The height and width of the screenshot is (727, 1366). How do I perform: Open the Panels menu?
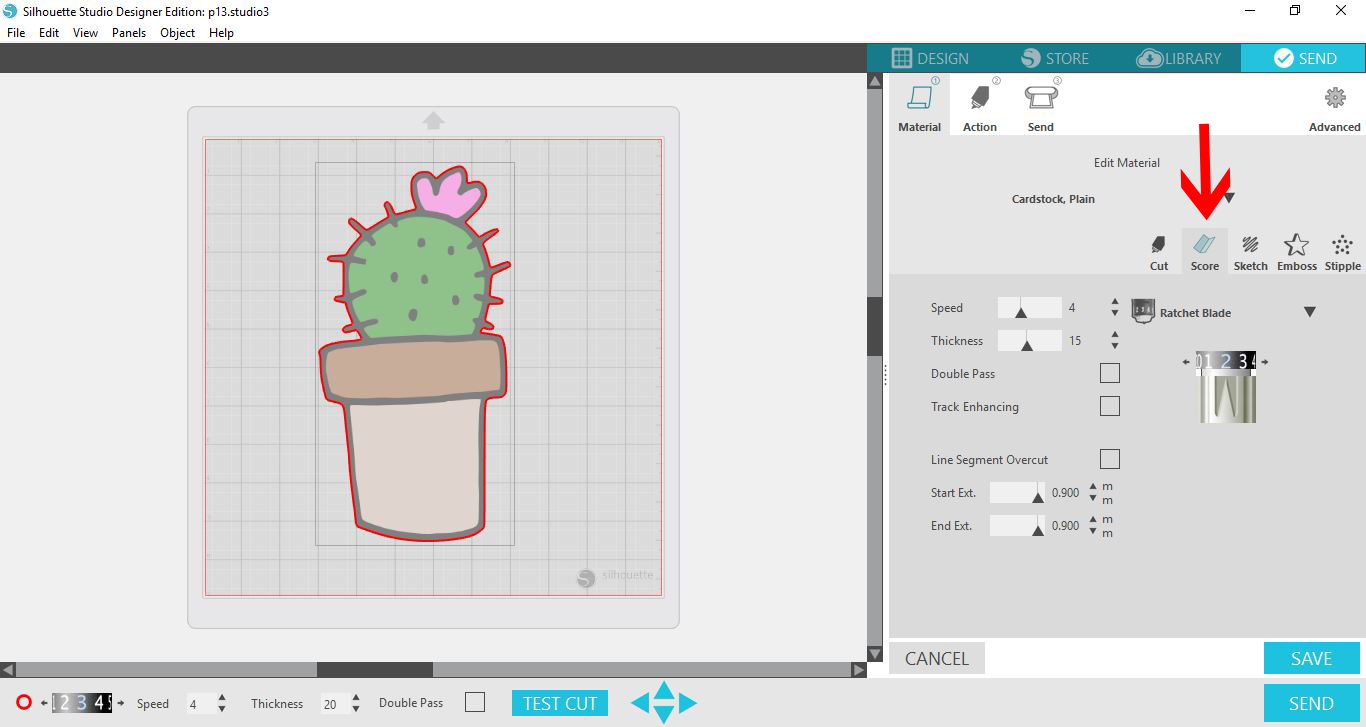[128, 33]
